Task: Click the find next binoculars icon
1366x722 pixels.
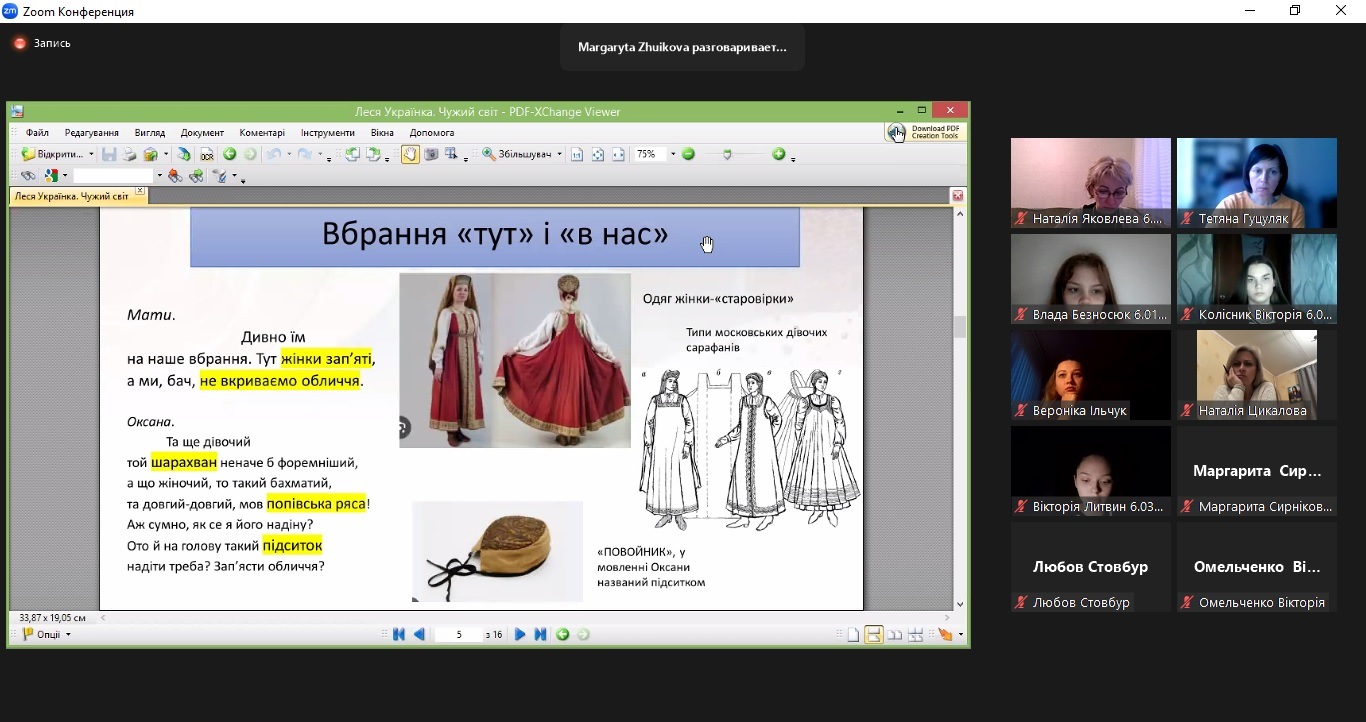Action: (x=196, y=175)
